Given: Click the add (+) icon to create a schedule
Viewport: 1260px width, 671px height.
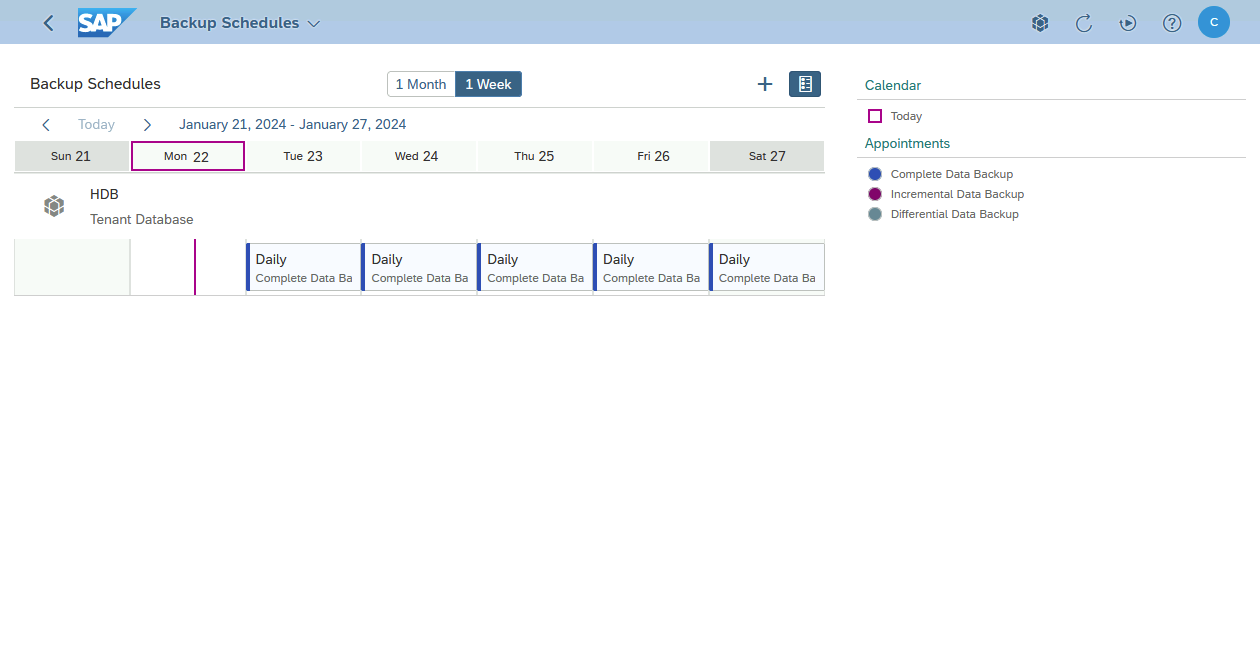Looking at the screenshot, I should pos(765,84).
